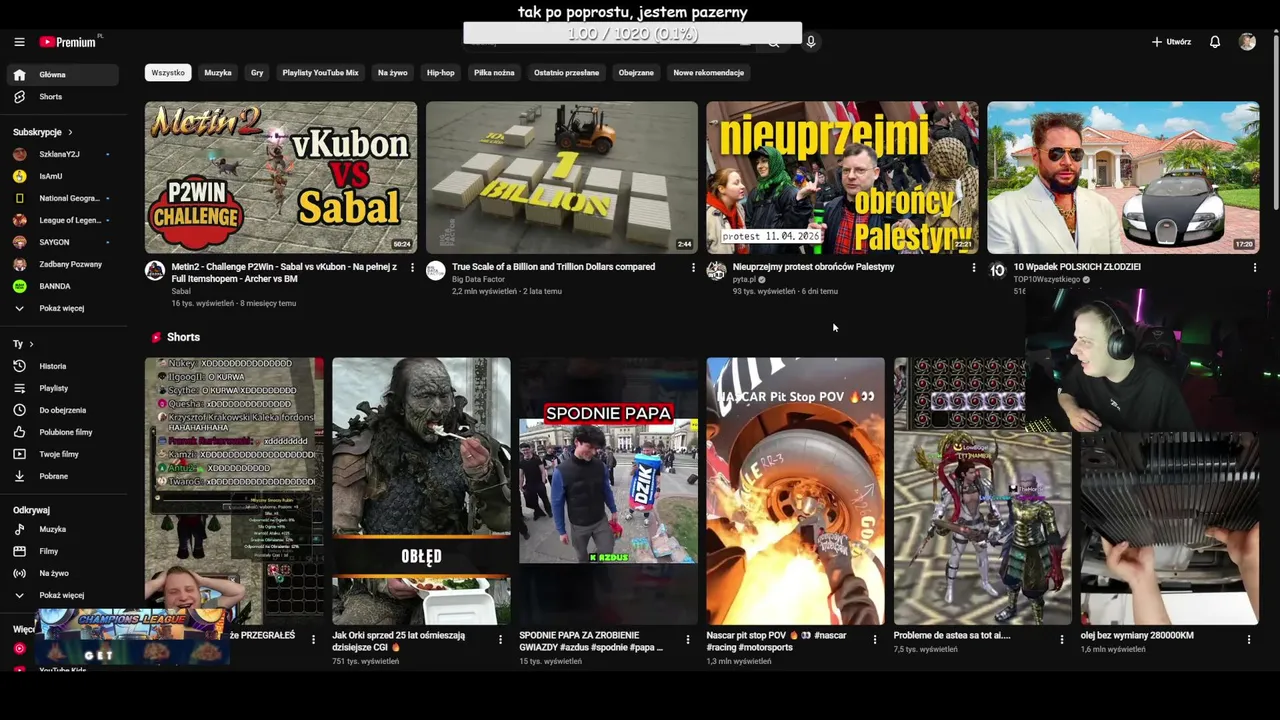Open National Geographic subscription channel

(x=62, y=198)
